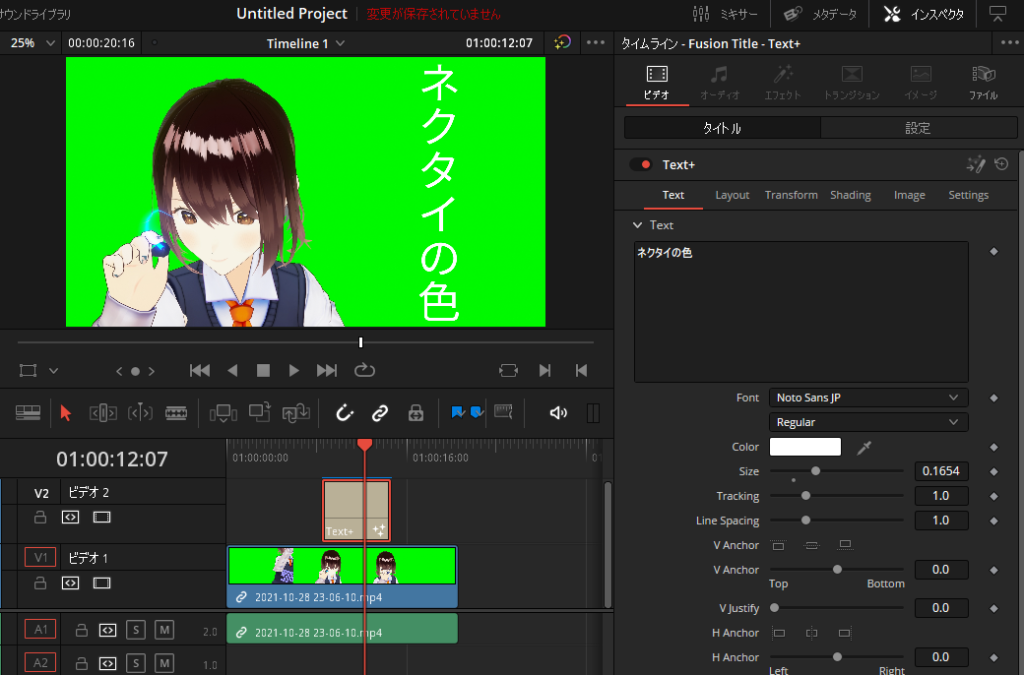Stop playback
Image resolution: width=1024 pixels, height=675 pixels.
click(263, 371)
